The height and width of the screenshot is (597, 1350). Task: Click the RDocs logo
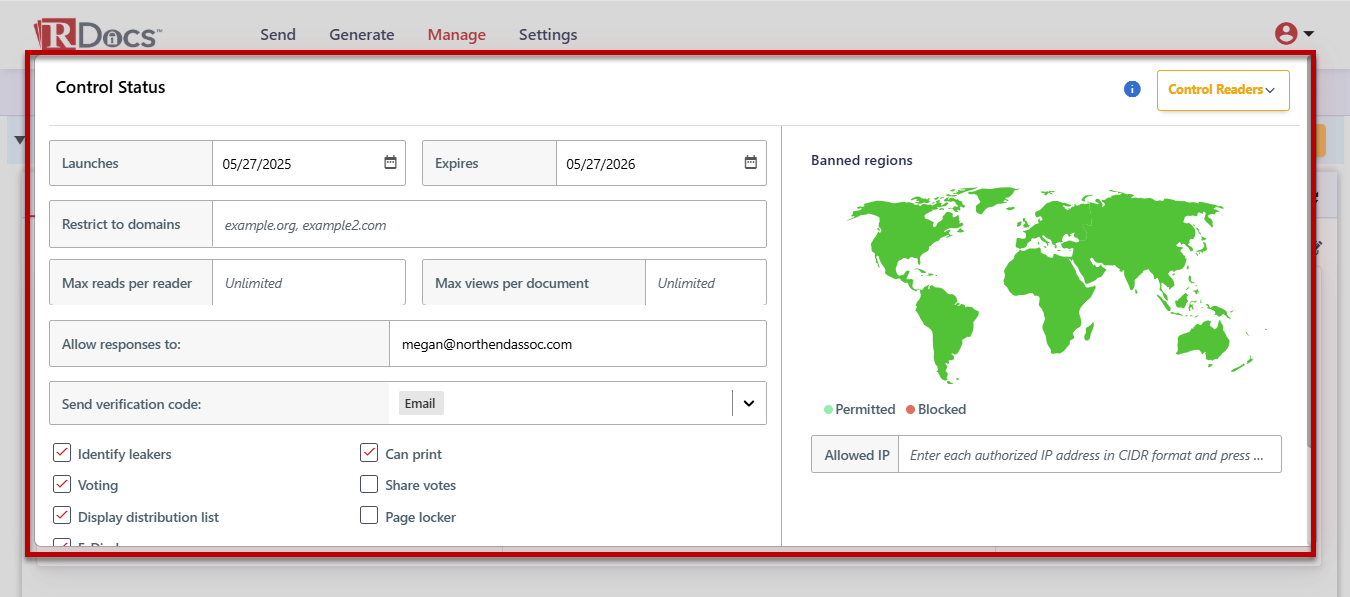tap(97, 34)
